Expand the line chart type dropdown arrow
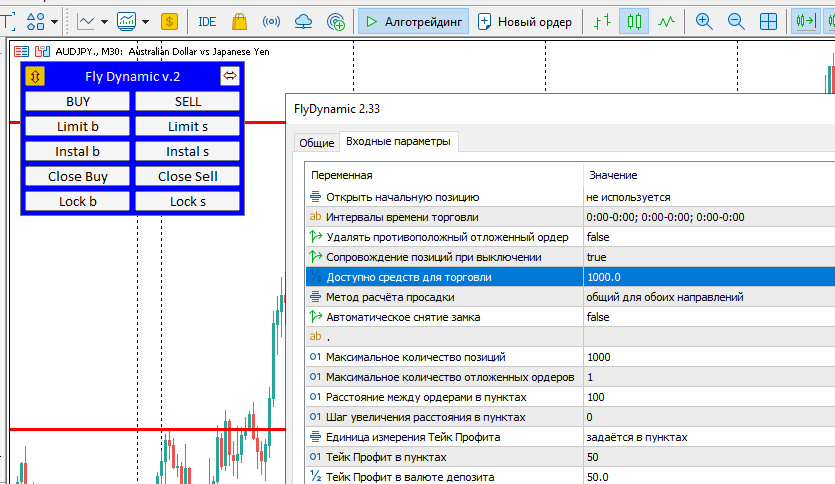This screenshot has height=484, width=835. (x=105, y=21)
